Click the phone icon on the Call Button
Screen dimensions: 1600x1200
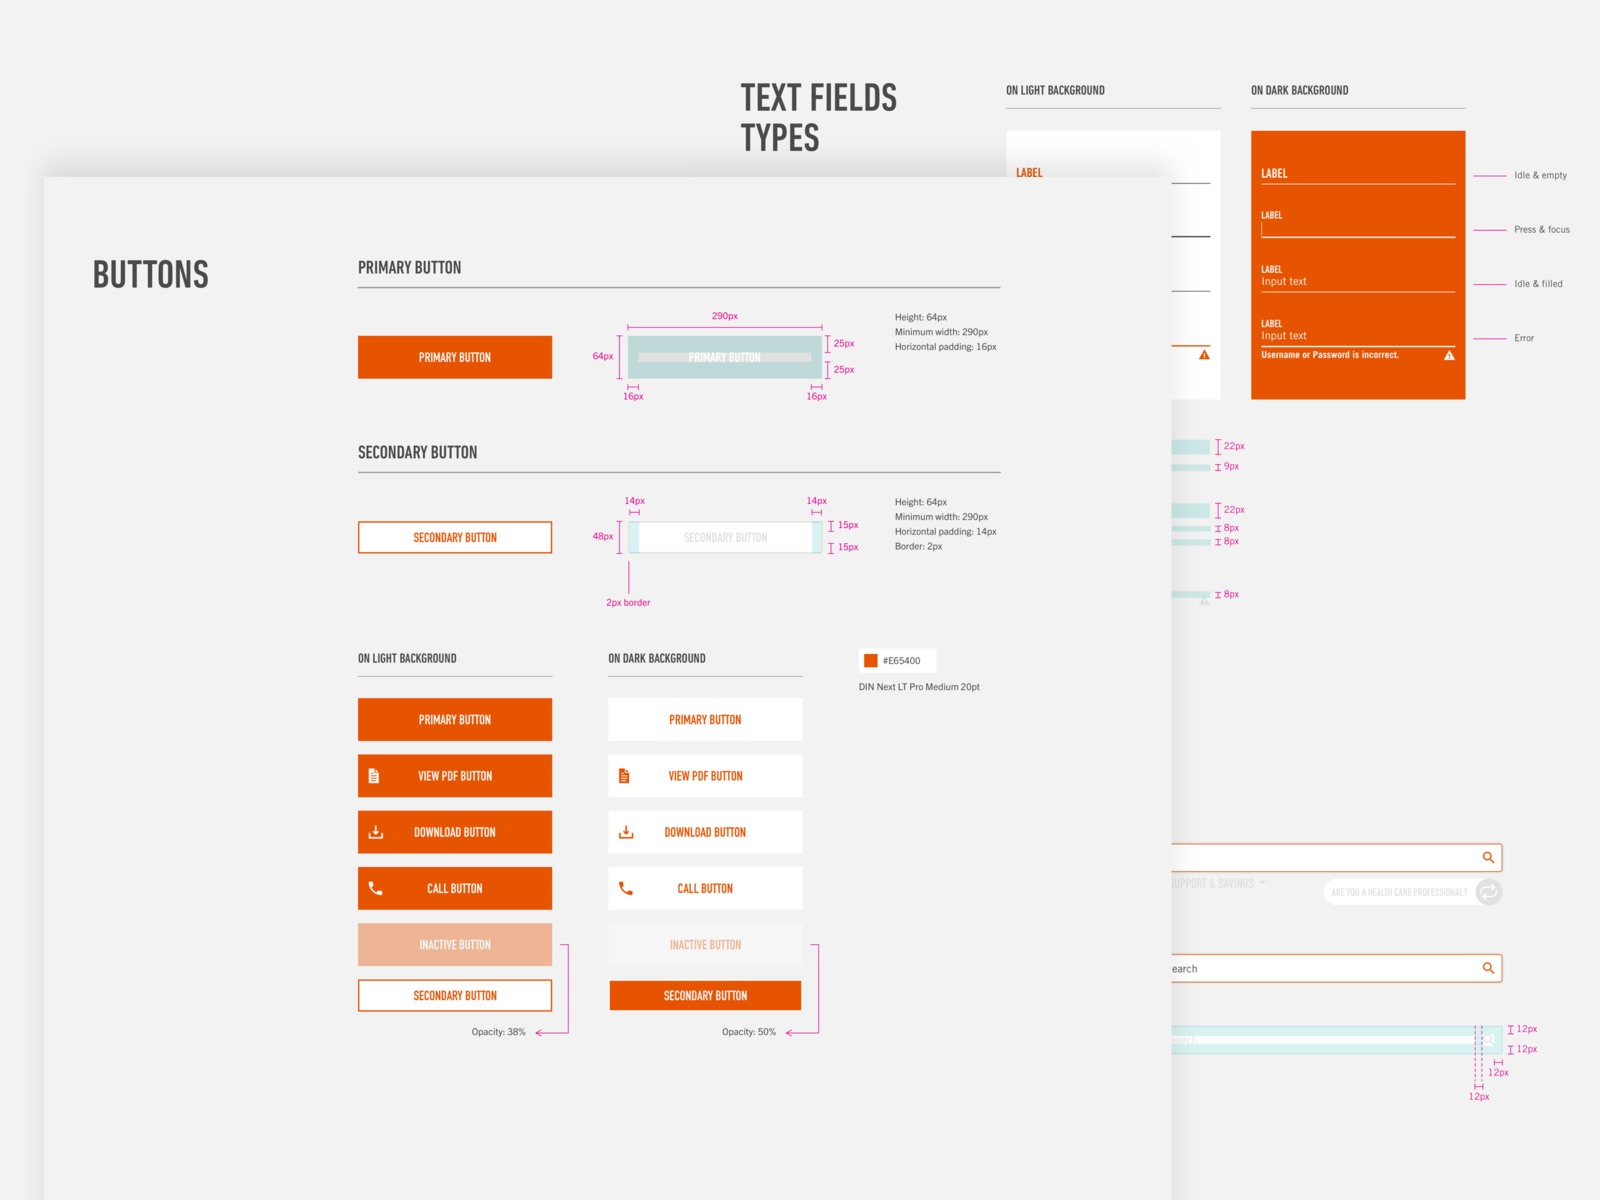click(x=376, y=888)
